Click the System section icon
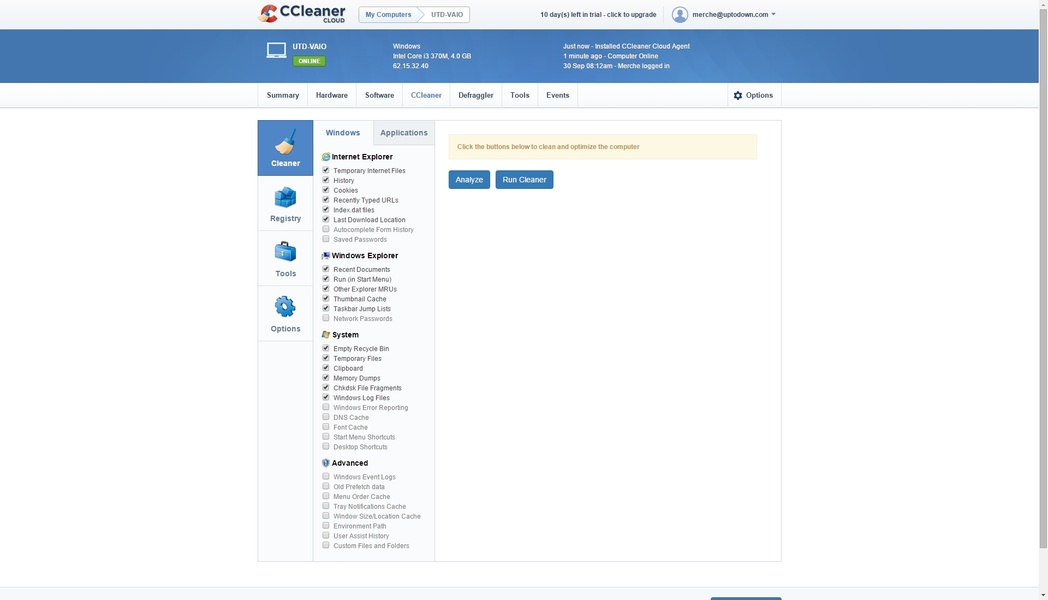Image resolution: width=1048 pixels, height=600 pixels. click(325, 335)
